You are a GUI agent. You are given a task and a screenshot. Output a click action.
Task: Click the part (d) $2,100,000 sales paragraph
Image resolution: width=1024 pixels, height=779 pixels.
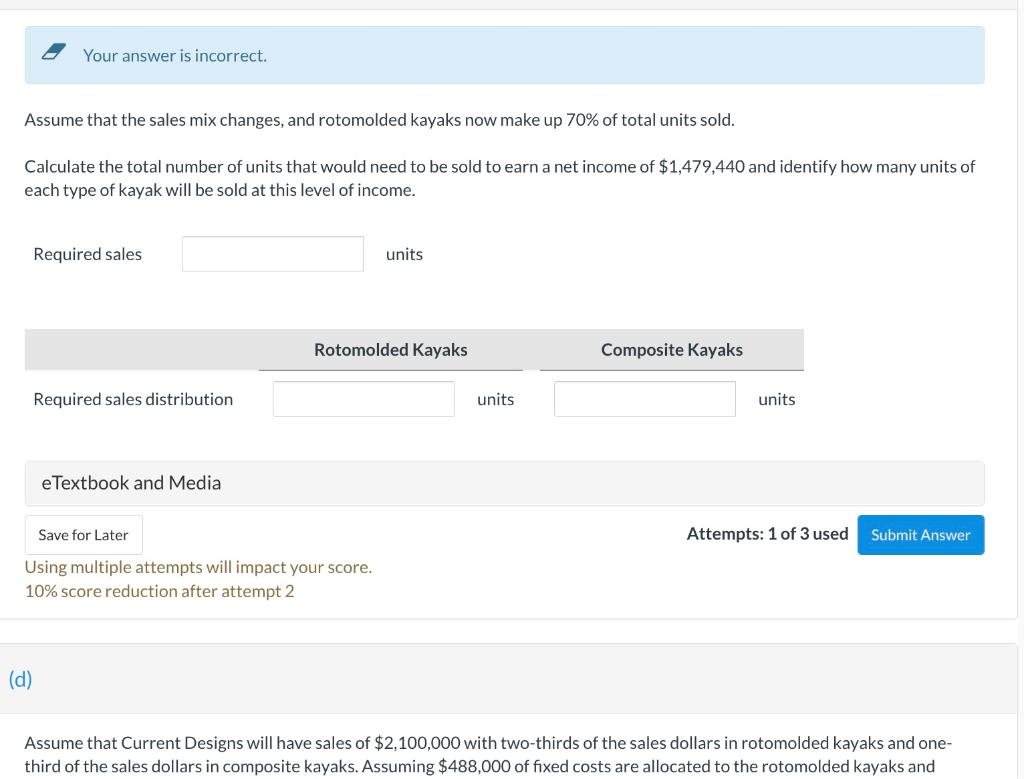click(x=488, y=755)
